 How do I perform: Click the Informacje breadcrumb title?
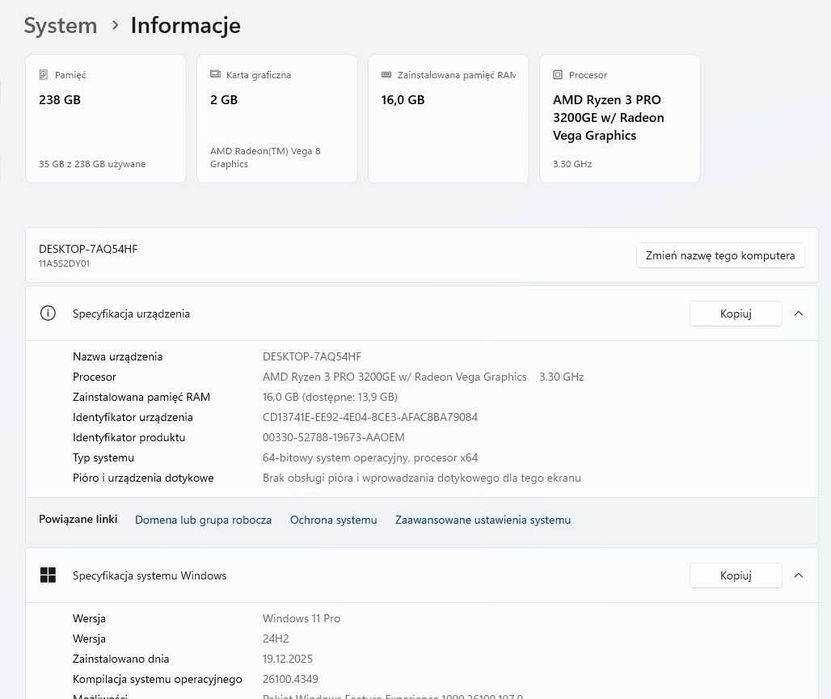click(x=185, y=25)
